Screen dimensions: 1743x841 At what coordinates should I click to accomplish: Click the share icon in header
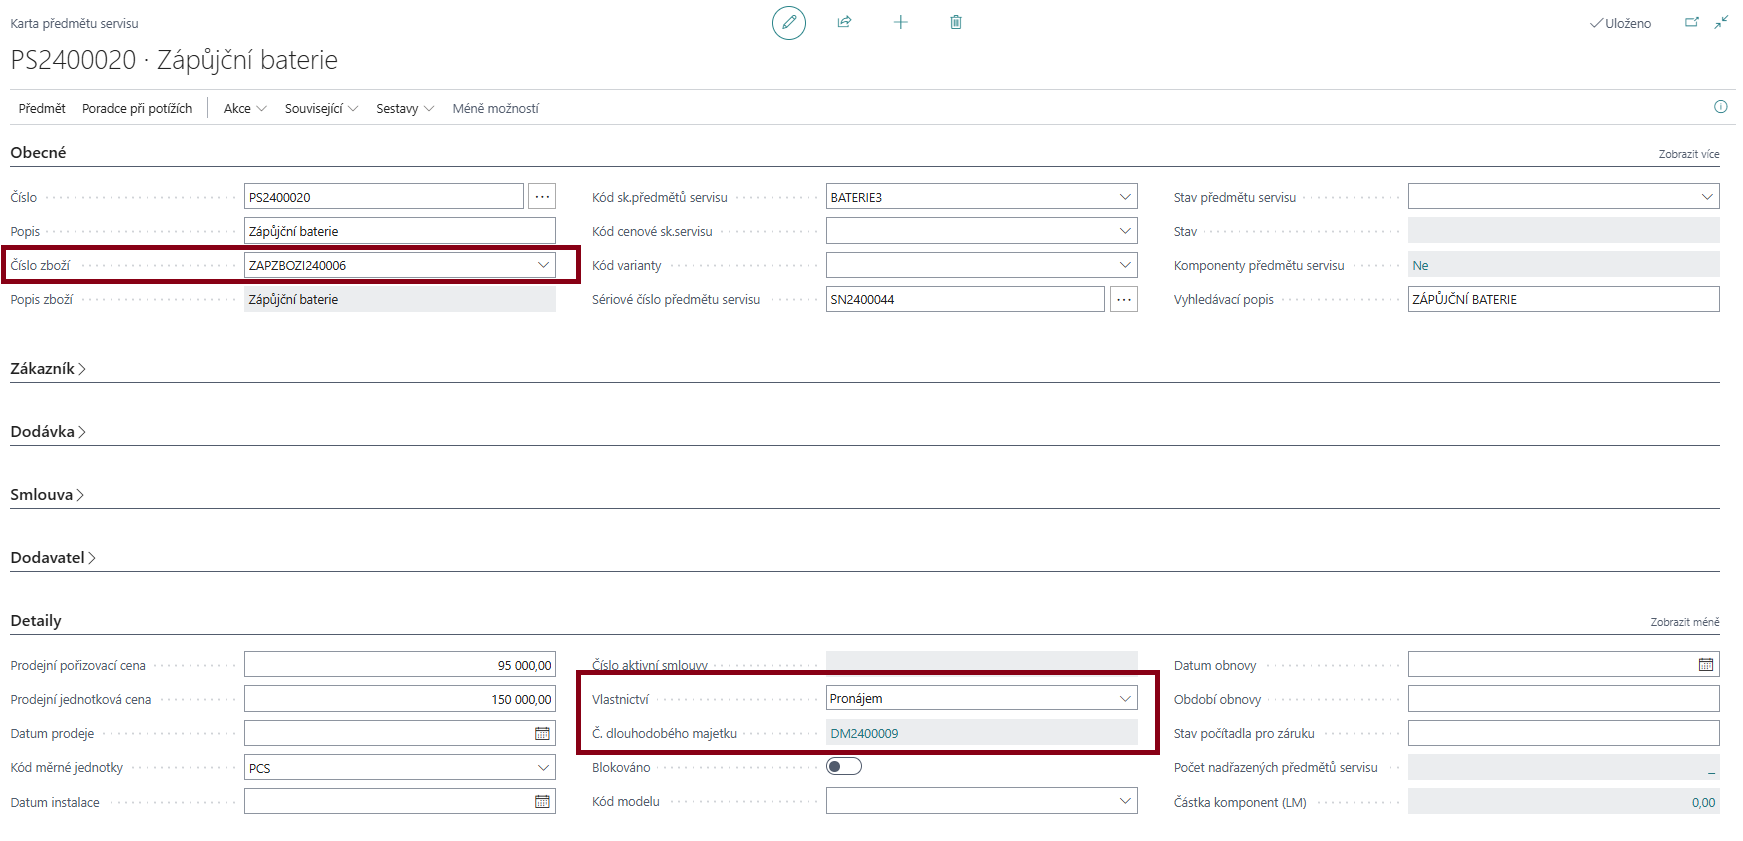[x=844, y=22]
